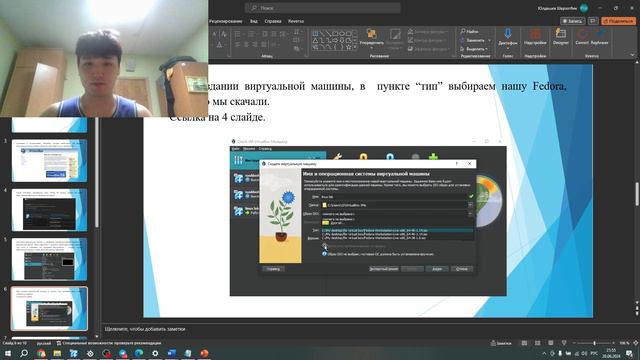Click the notes area to add notes
The height and width of the screenshot is (360, 640).
(367, 329)
